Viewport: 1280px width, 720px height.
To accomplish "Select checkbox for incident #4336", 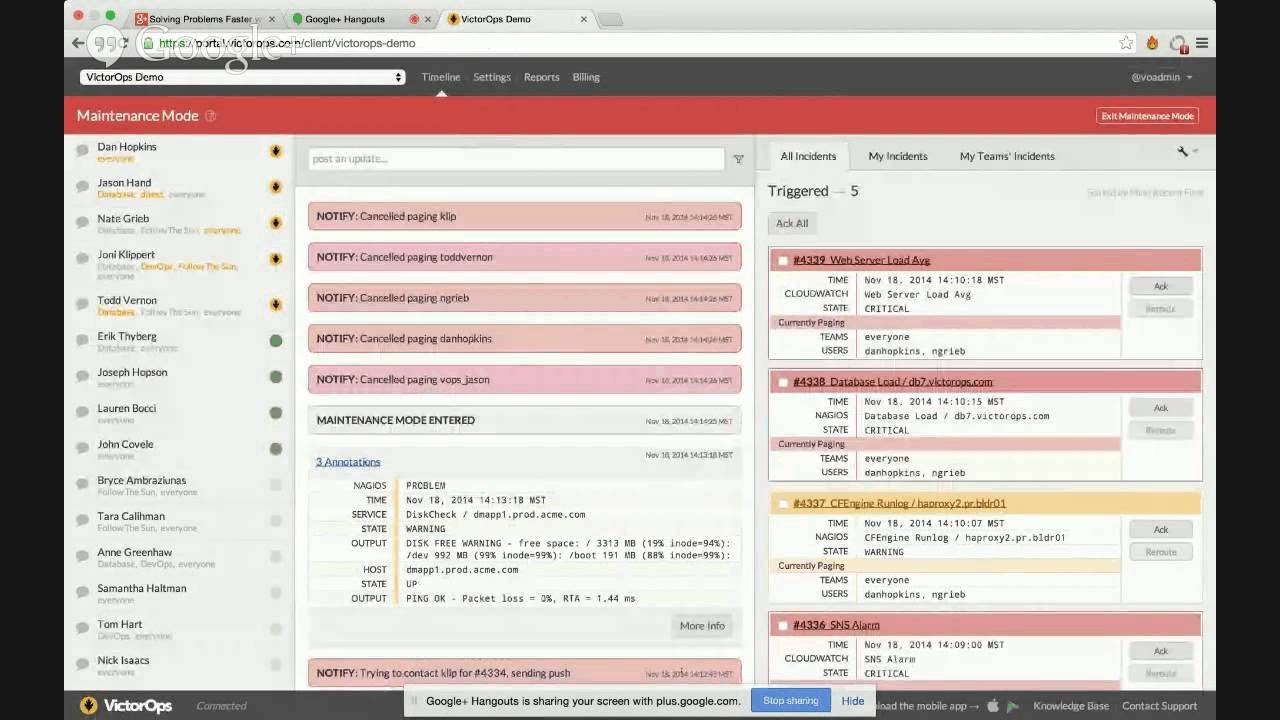I will (x=783, y=626).
